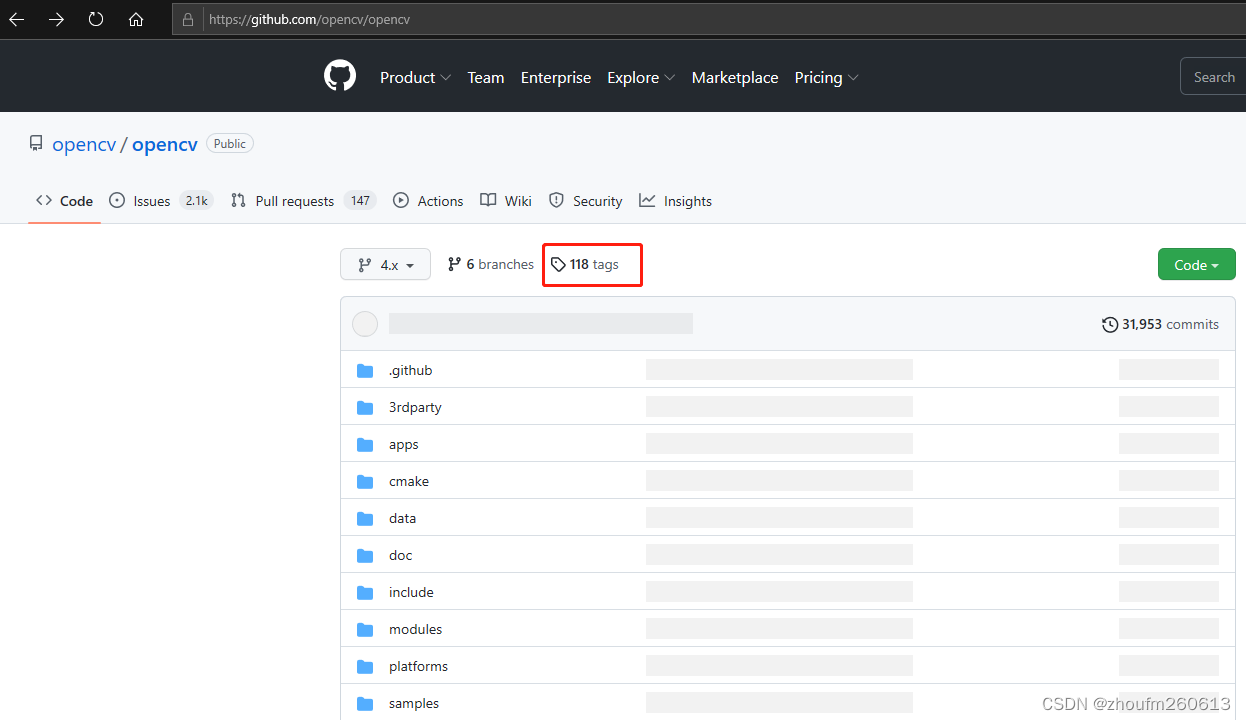Click the cmake folder icon
Screen dimensions: 1246x720
tap(365, 482)
